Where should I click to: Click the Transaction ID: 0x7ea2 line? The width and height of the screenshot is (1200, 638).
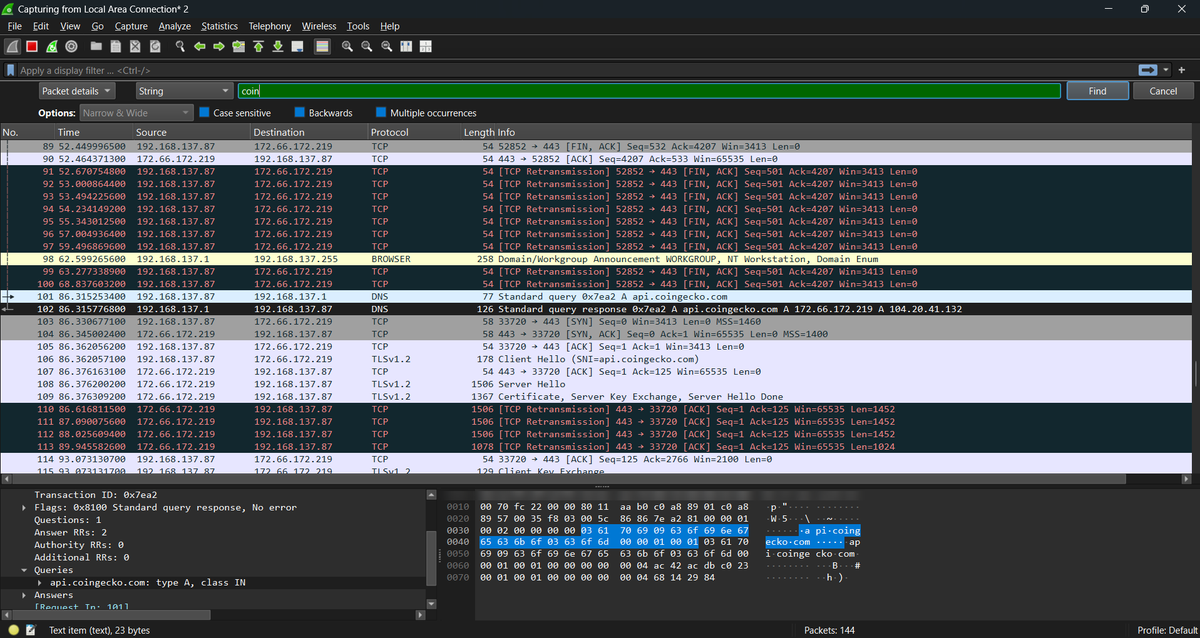[96, 495]
